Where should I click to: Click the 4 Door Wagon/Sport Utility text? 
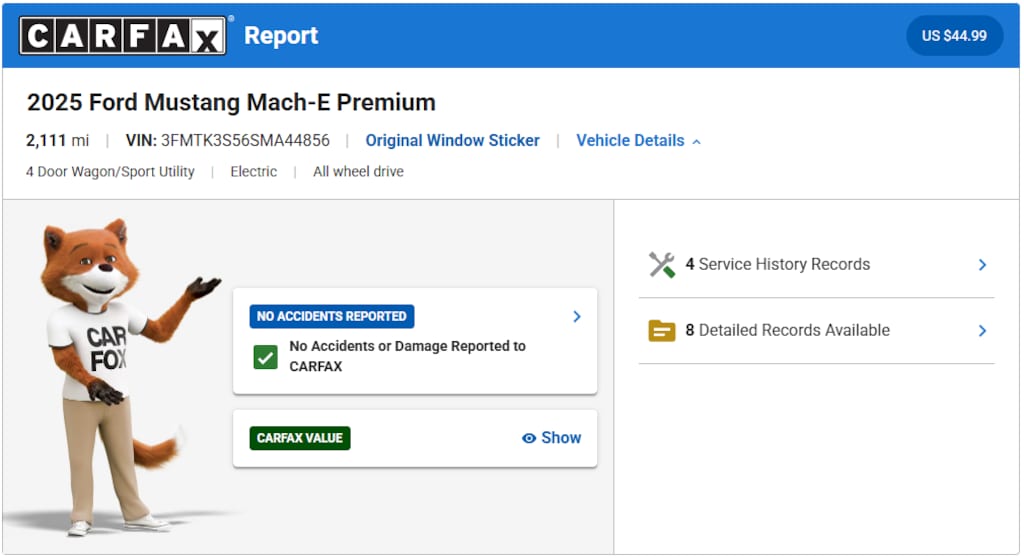(x=110, y=172)
